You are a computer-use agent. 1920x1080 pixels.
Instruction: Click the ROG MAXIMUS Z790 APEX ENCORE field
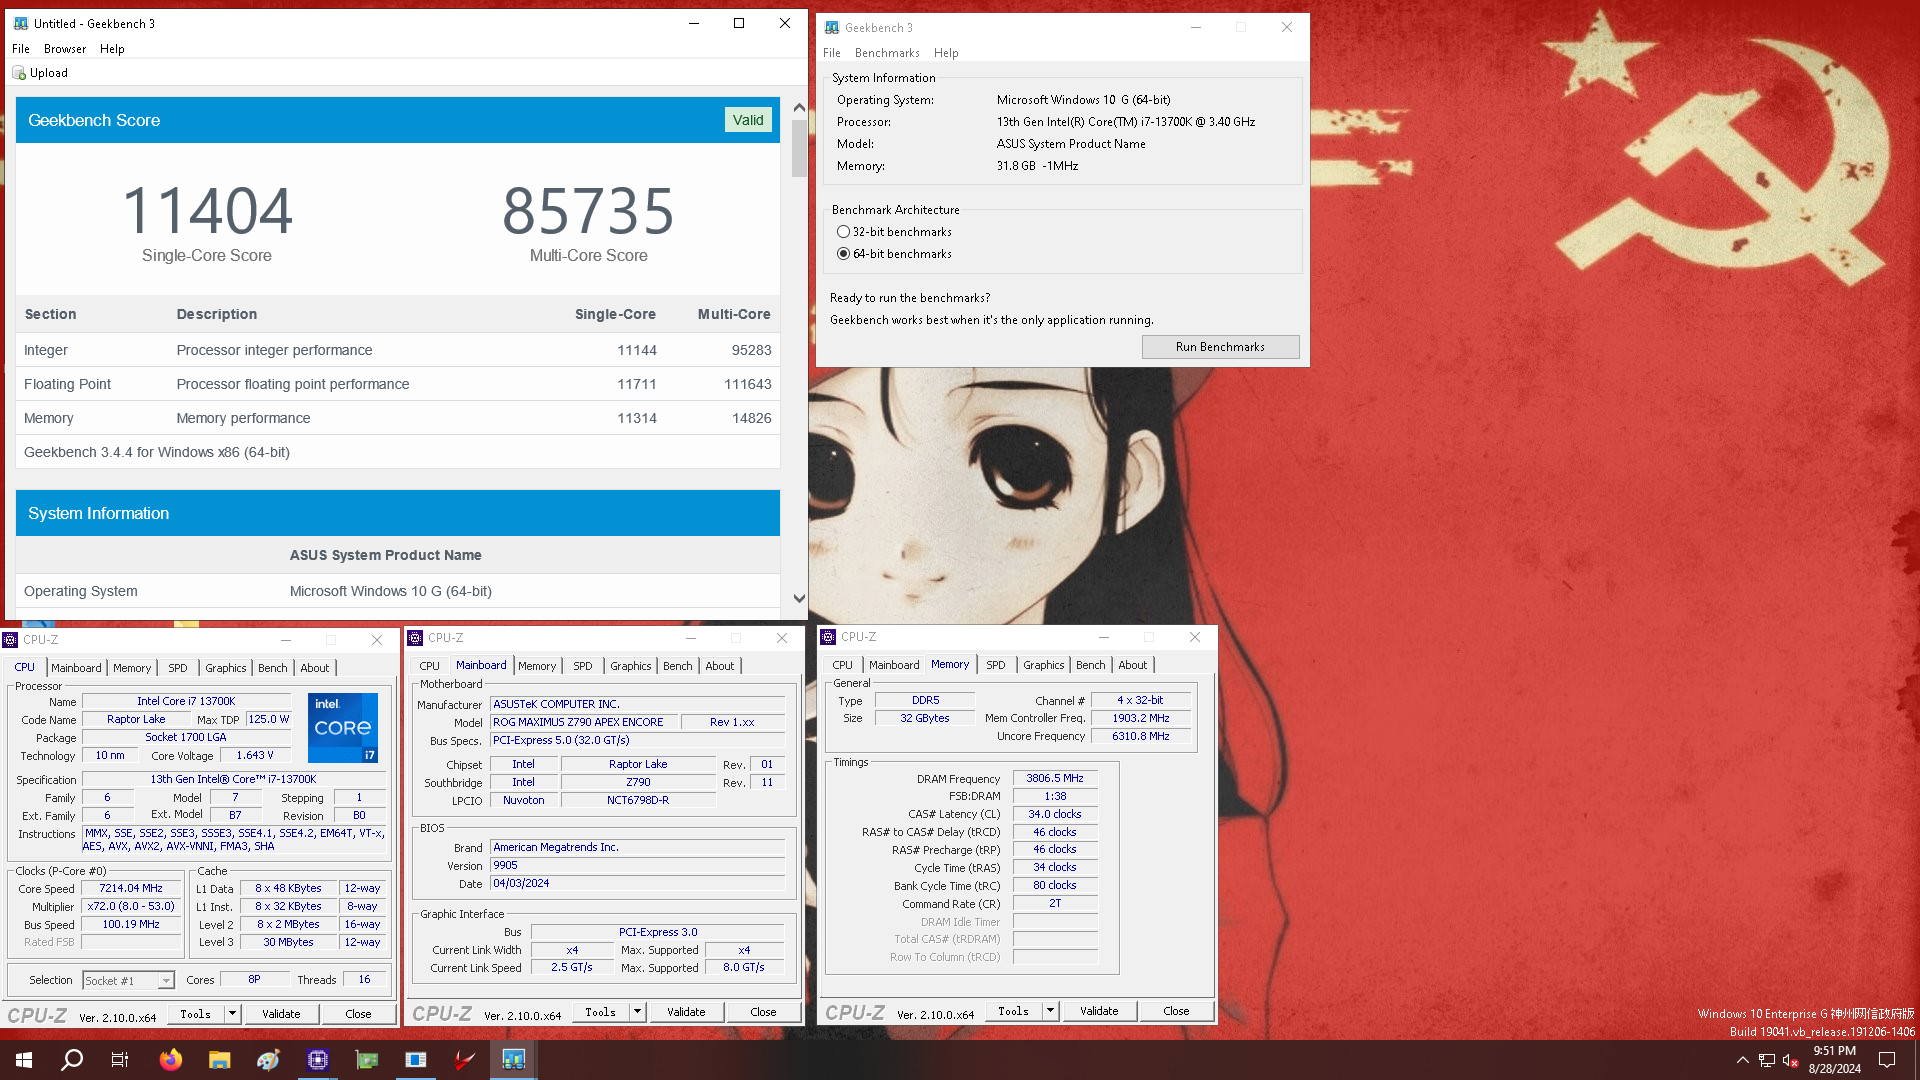coord(584,722)
